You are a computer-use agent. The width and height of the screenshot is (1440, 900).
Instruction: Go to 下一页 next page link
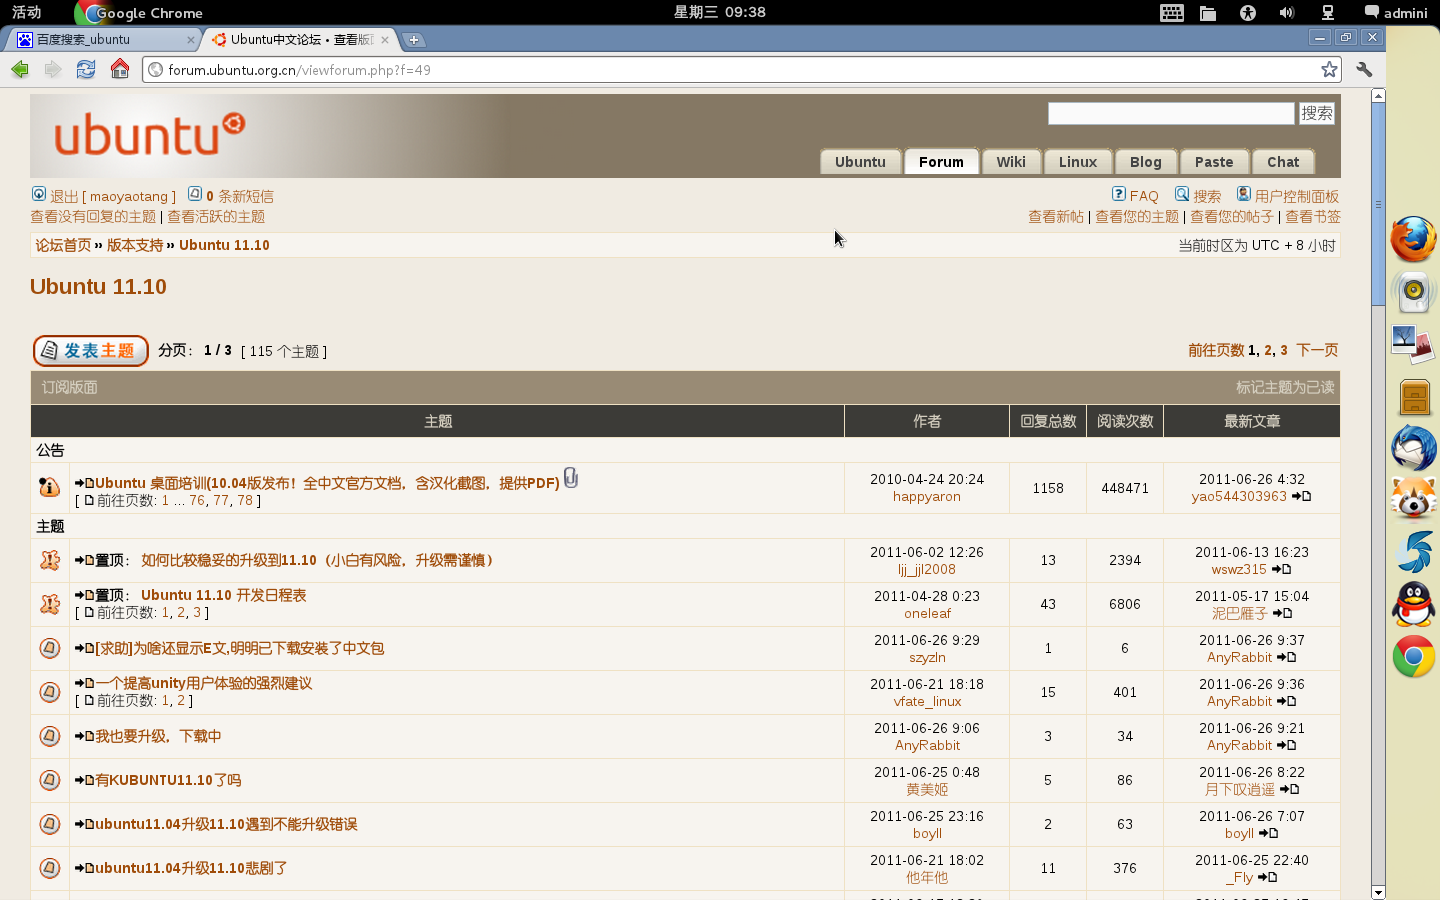1317,350
